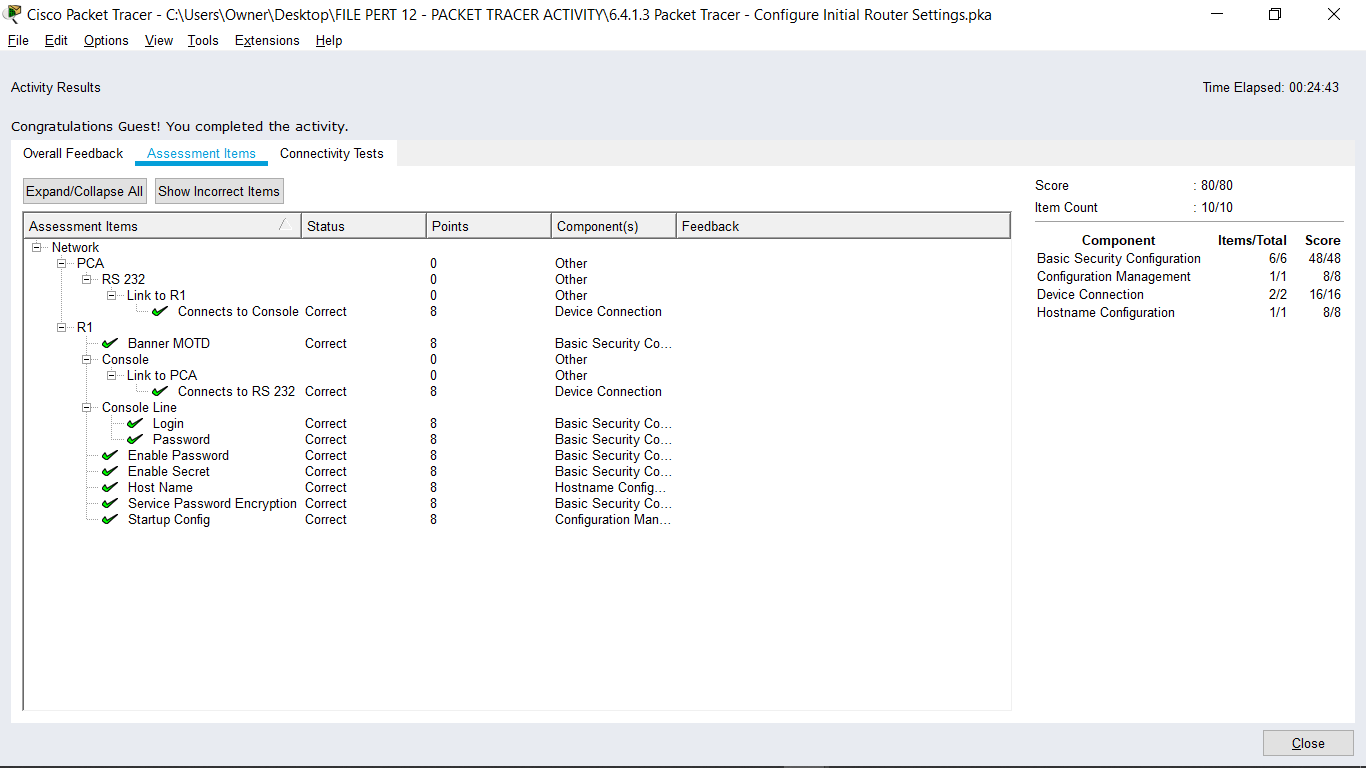The height and width of the screenshot is (768, 1366).
Task: Click the Close button at bottom
Action: (1308, 743)
